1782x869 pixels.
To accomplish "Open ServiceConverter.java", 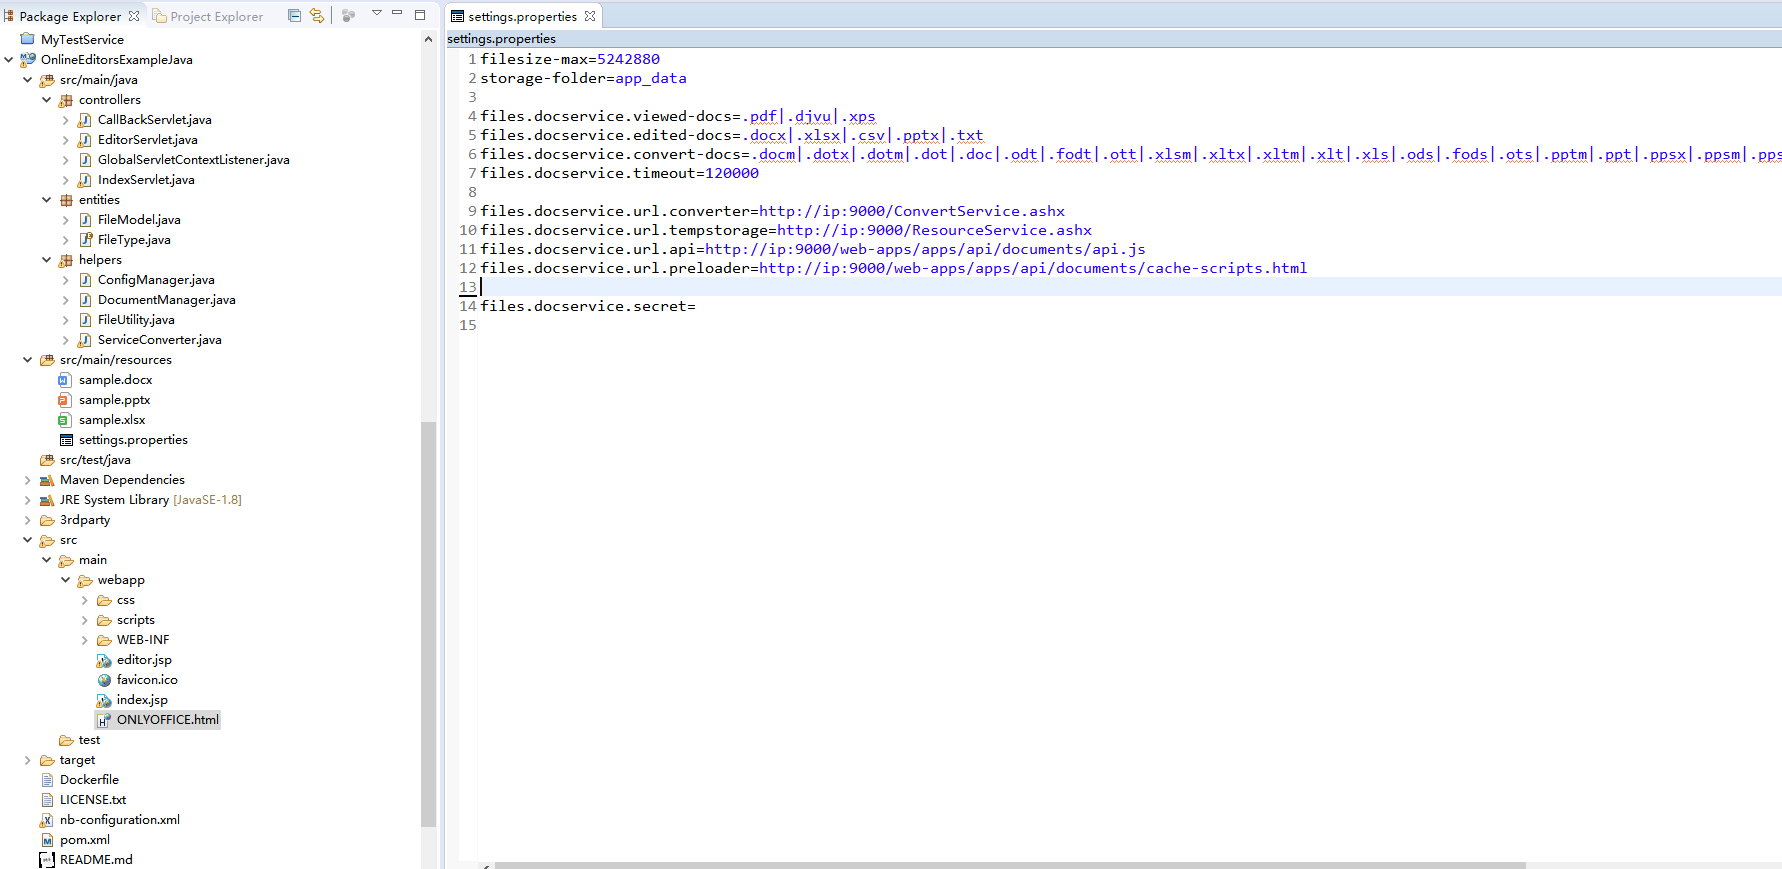I will [x=159, y=340].
